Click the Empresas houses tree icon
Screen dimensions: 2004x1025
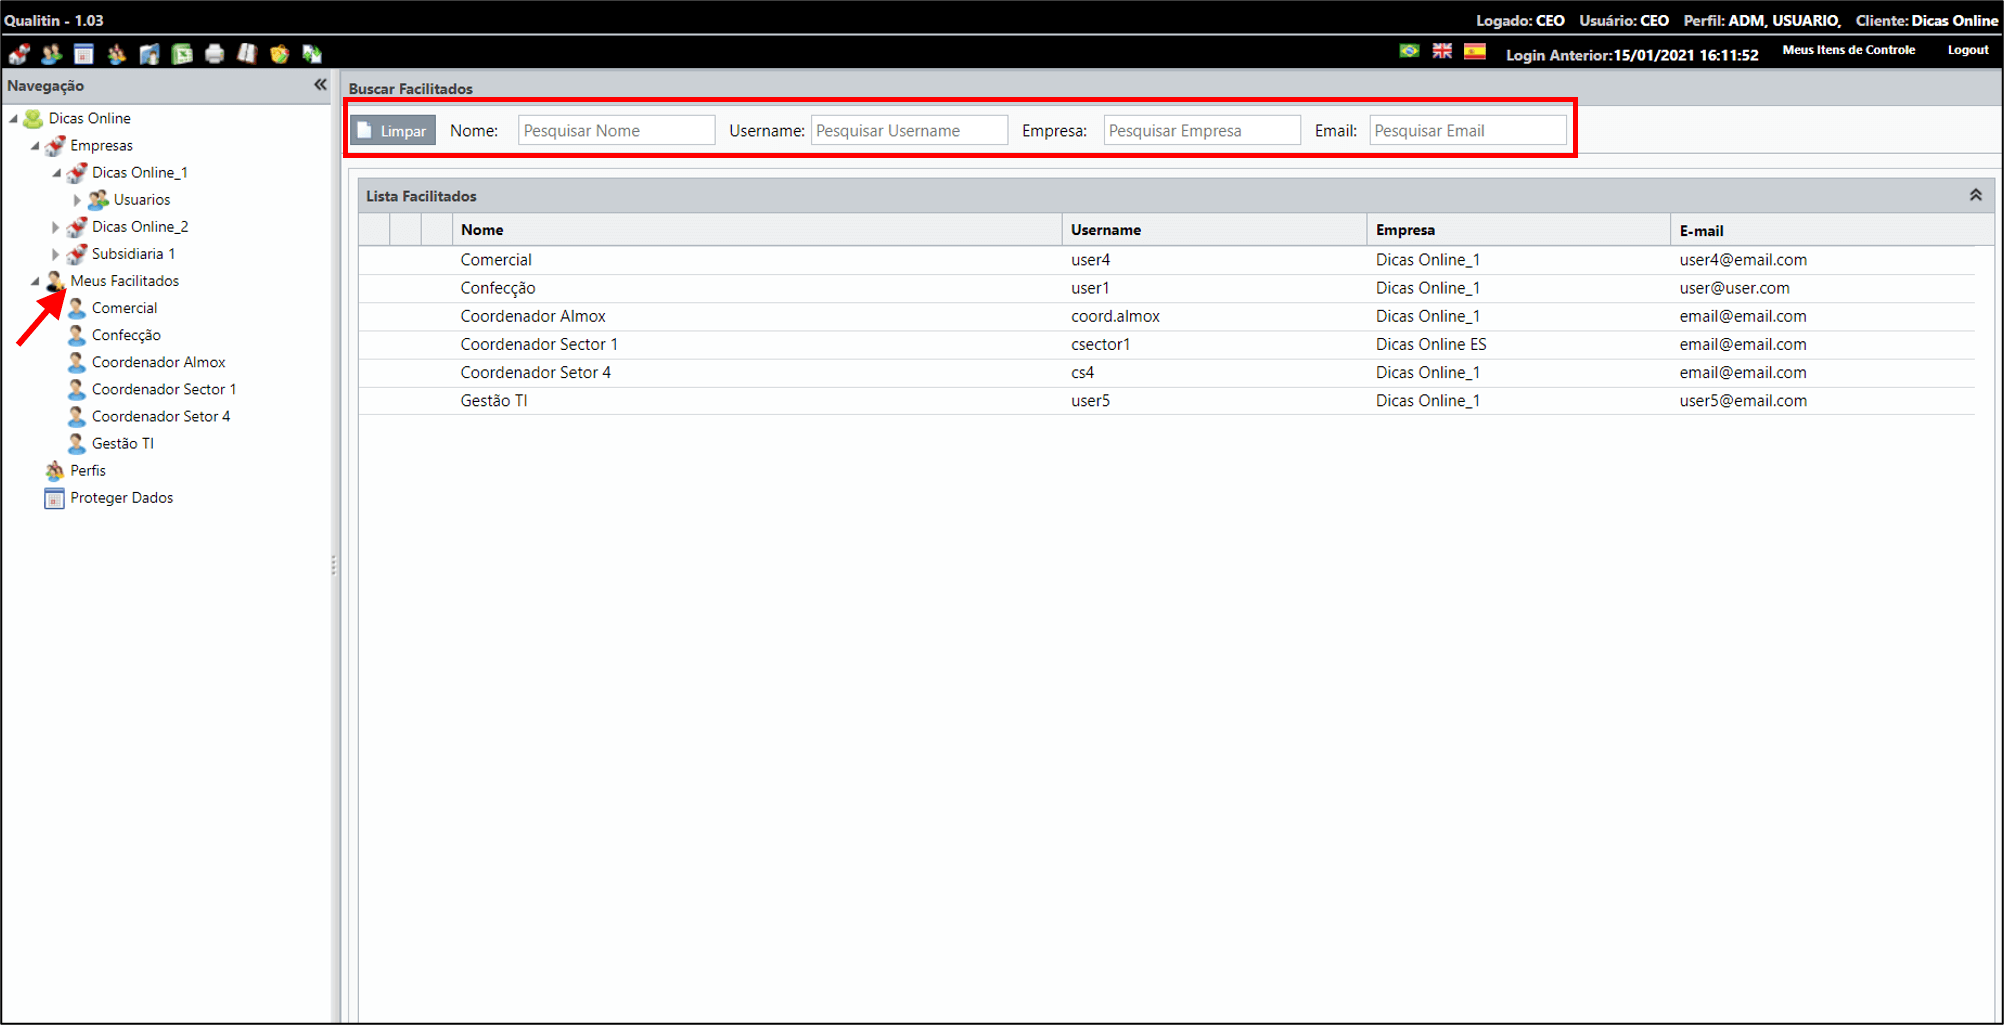click(55, 146)
